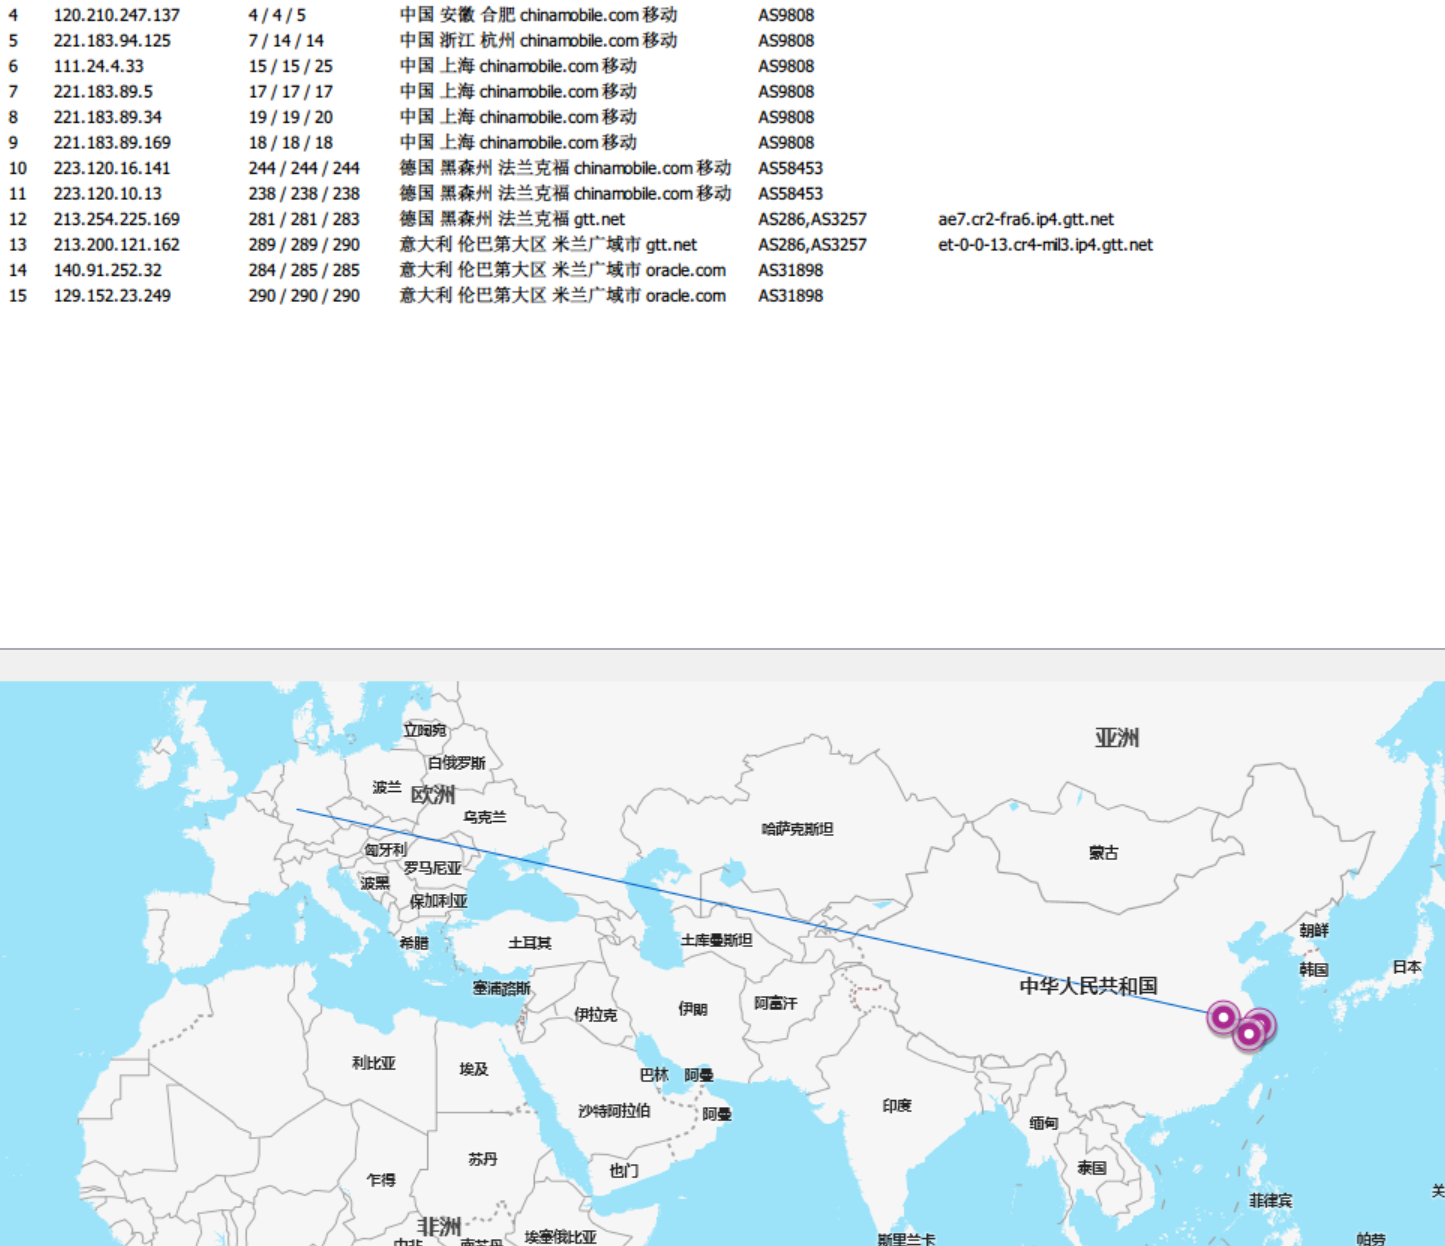Select 哈萨克斯坦 on the map
Image resolution: width=1445 pixels, height=1246 pixels.
pos(797,829)
